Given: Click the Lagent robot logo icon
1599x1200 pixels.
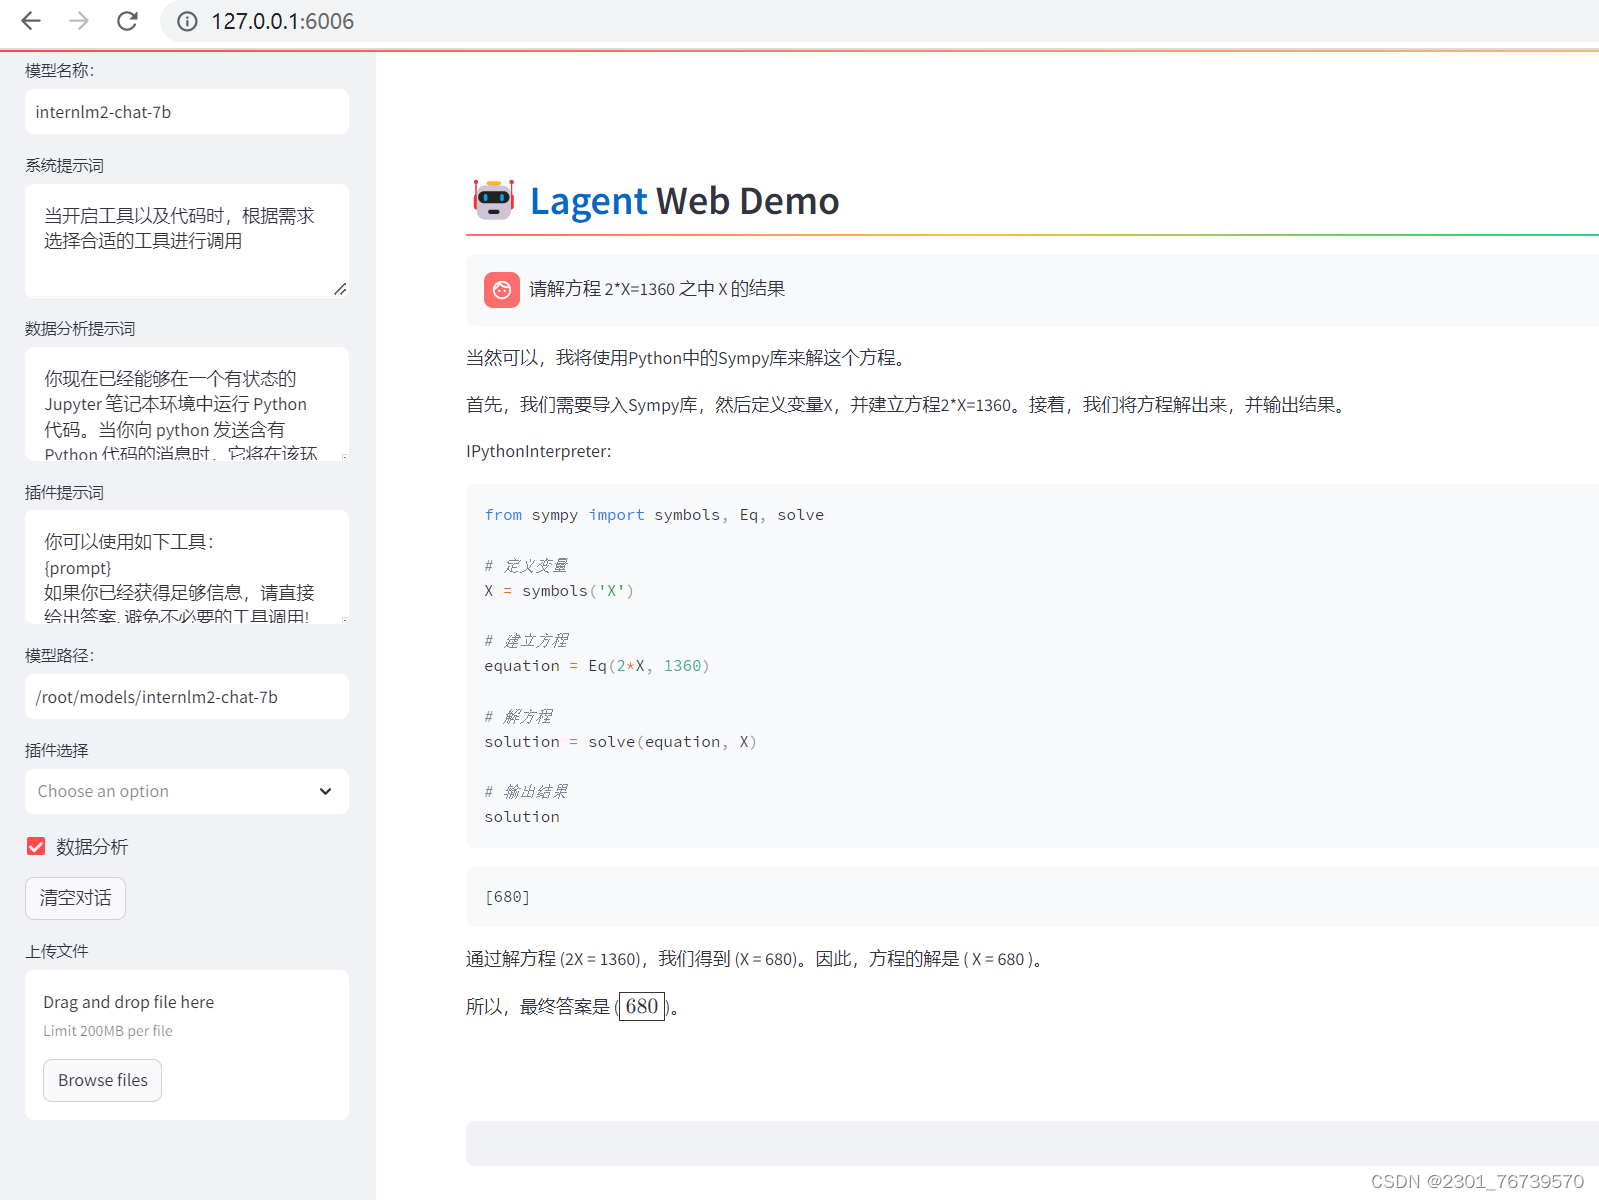Looking at the screenshot, I should 494,200.
